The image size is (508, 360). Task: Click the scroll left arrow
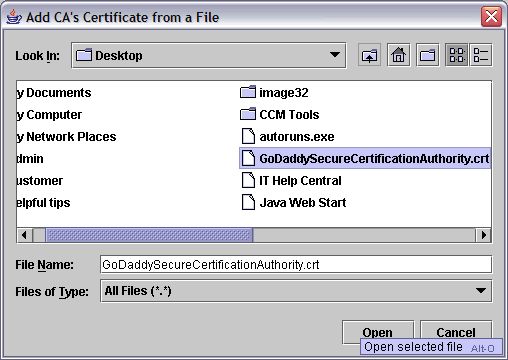(24, 235)
